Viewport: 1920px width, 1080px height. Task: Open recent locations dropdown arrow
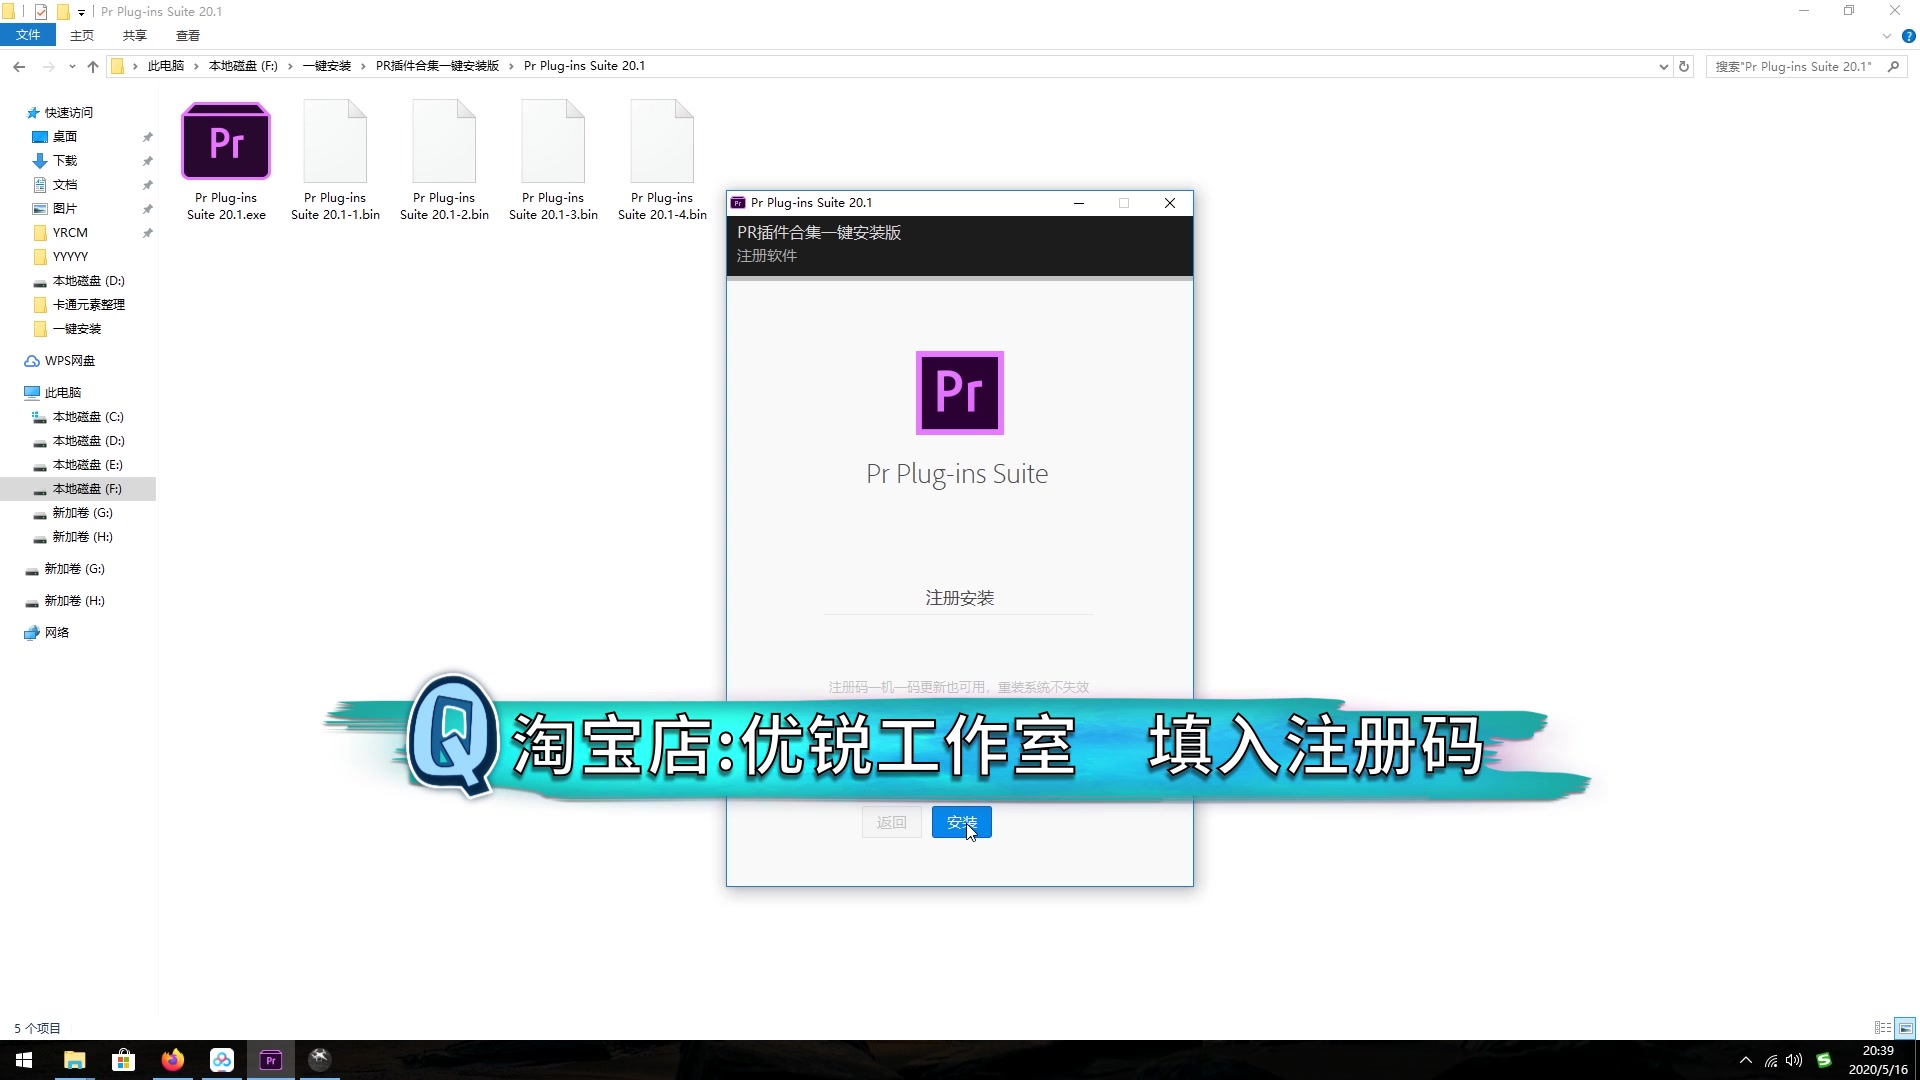pos(72,66)
